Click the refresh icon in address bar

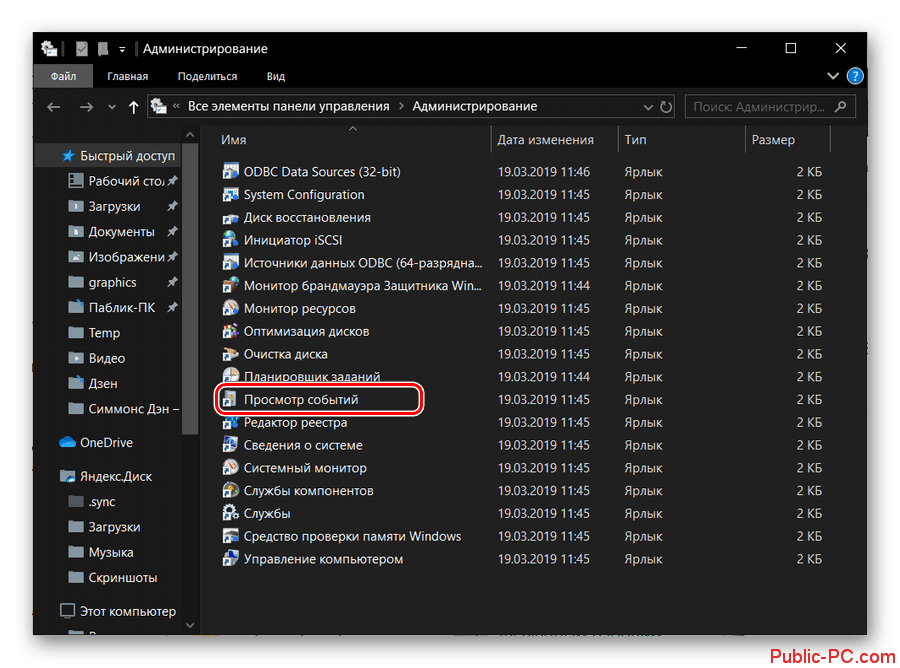click(666, 107)
